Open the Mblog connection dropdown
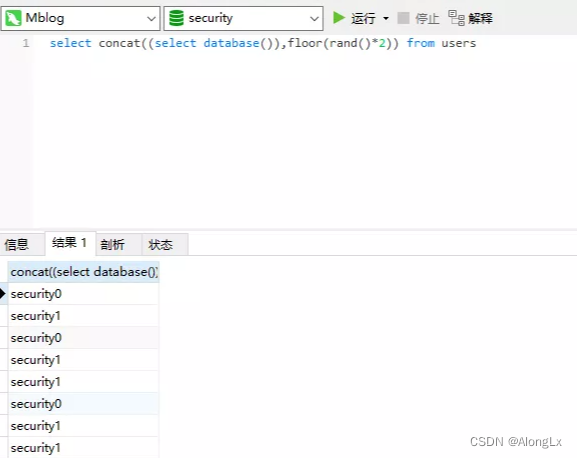577x458 pixels. tap(80, 18)
